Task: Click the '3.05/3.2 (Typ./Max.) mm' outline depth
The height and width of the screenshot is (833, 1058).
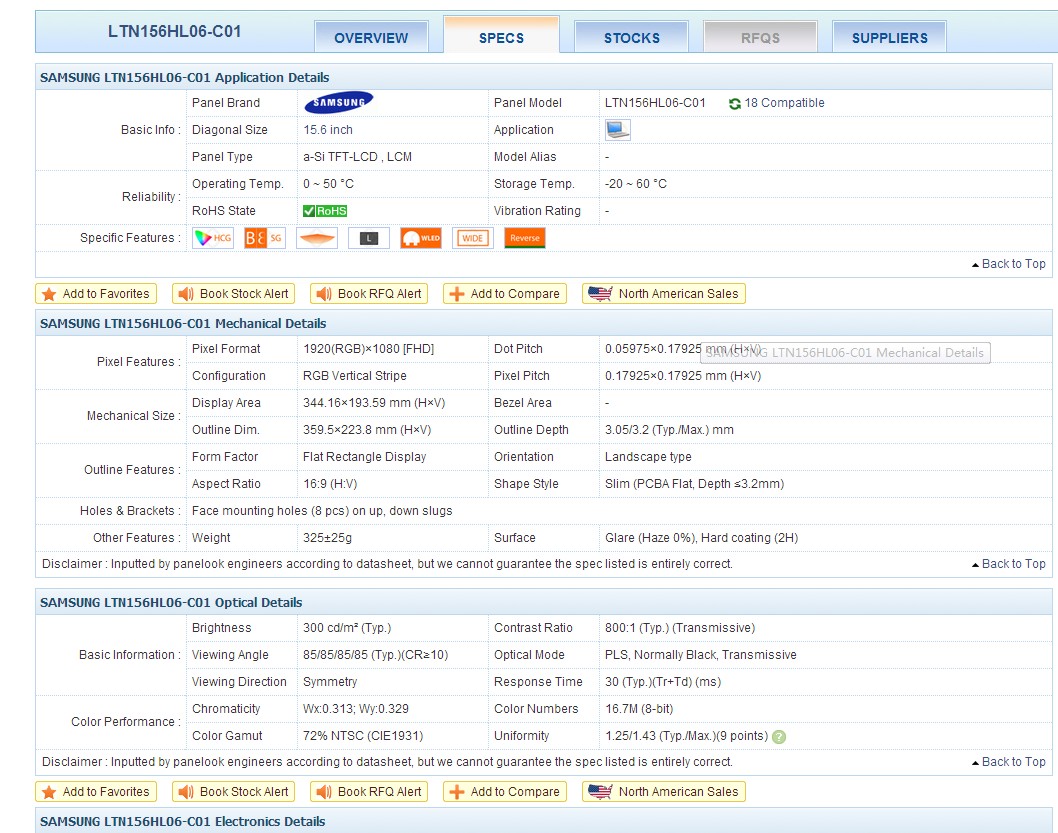Action: [669, 430]
